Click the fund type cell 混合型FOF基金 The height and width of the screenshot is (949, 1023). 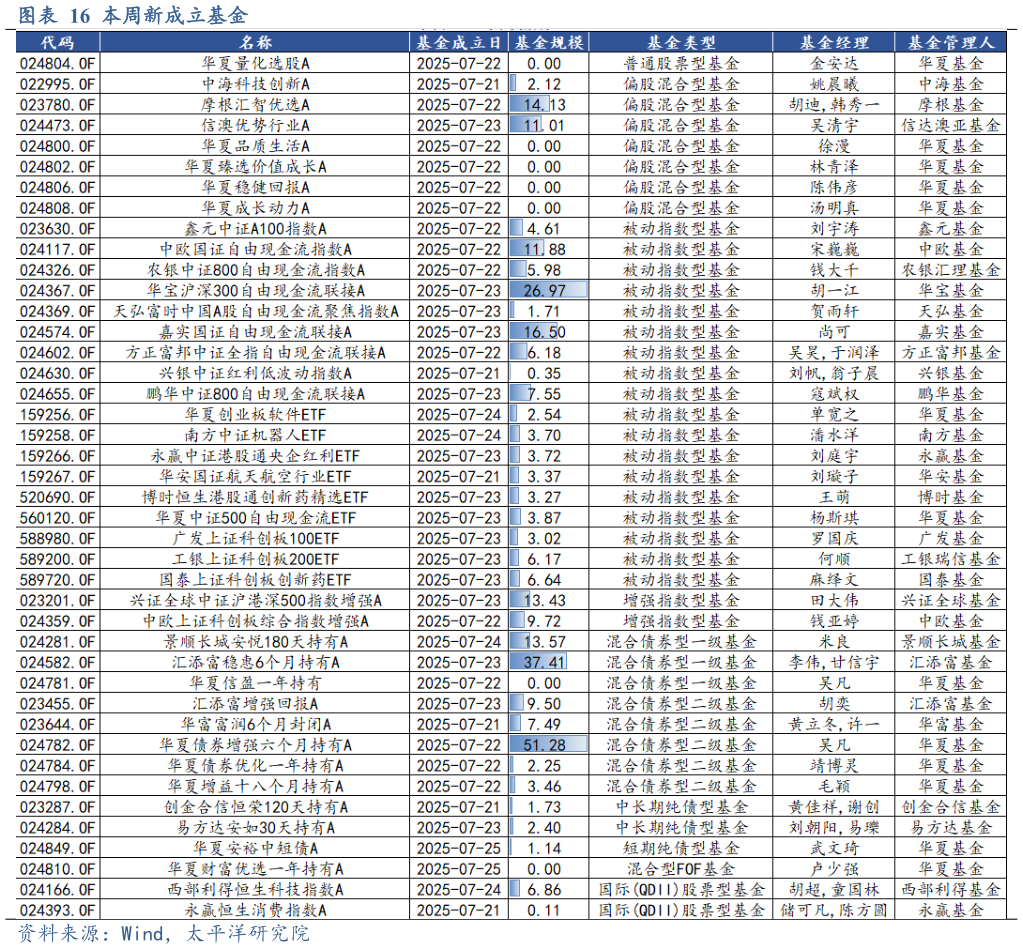pos(681,869)
